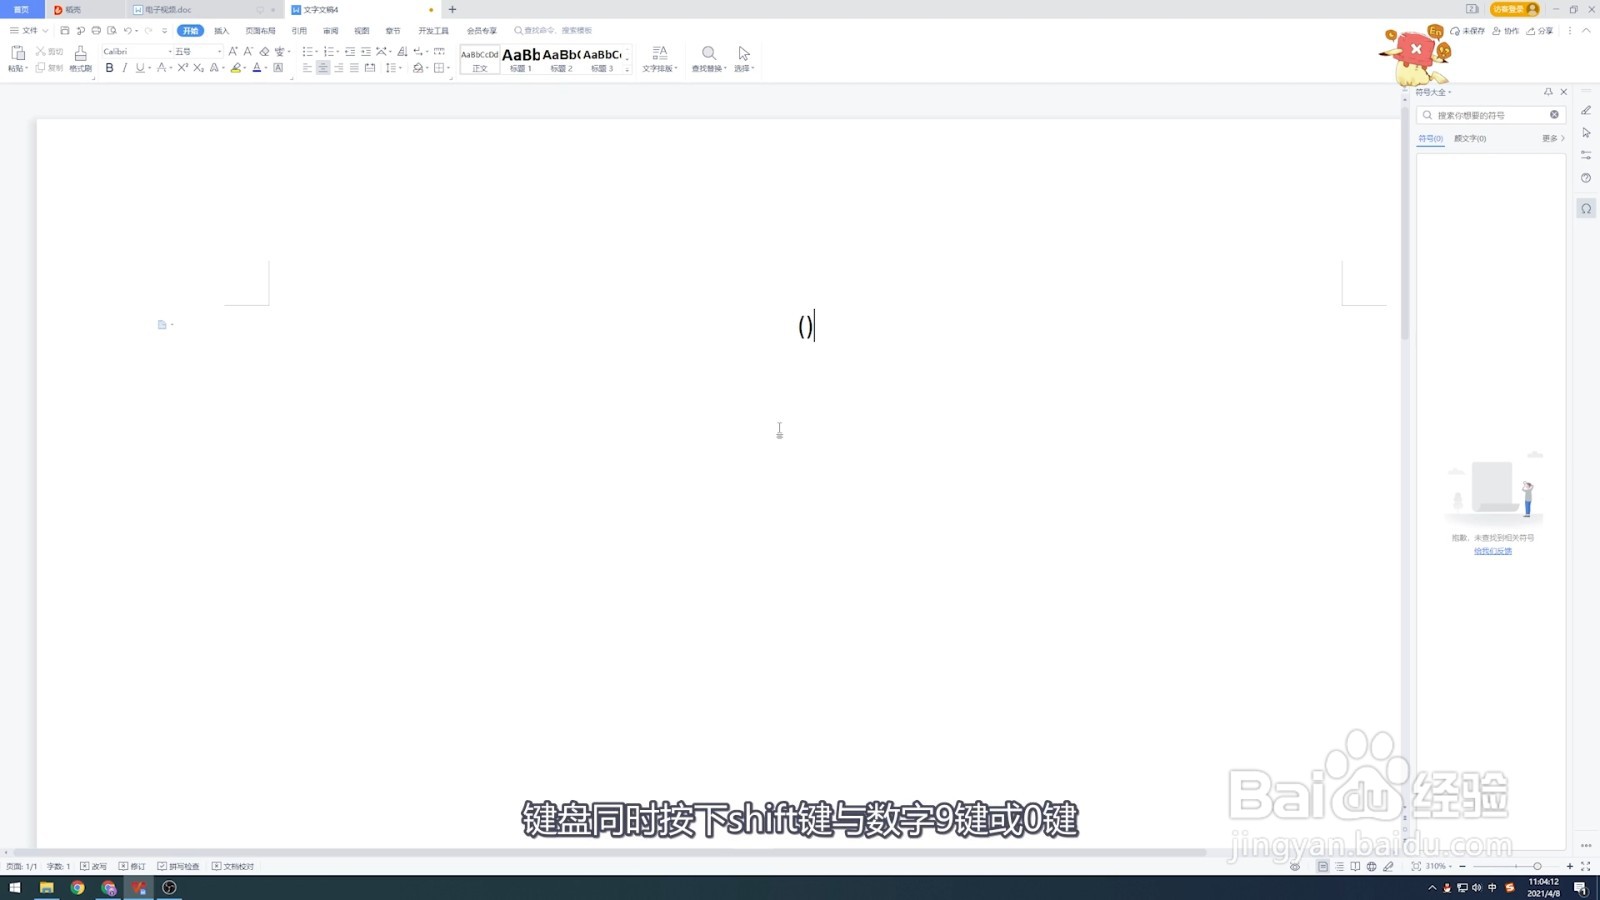Click the Increase font size icon
The image size is (1600, 900).
pos(233,51)
